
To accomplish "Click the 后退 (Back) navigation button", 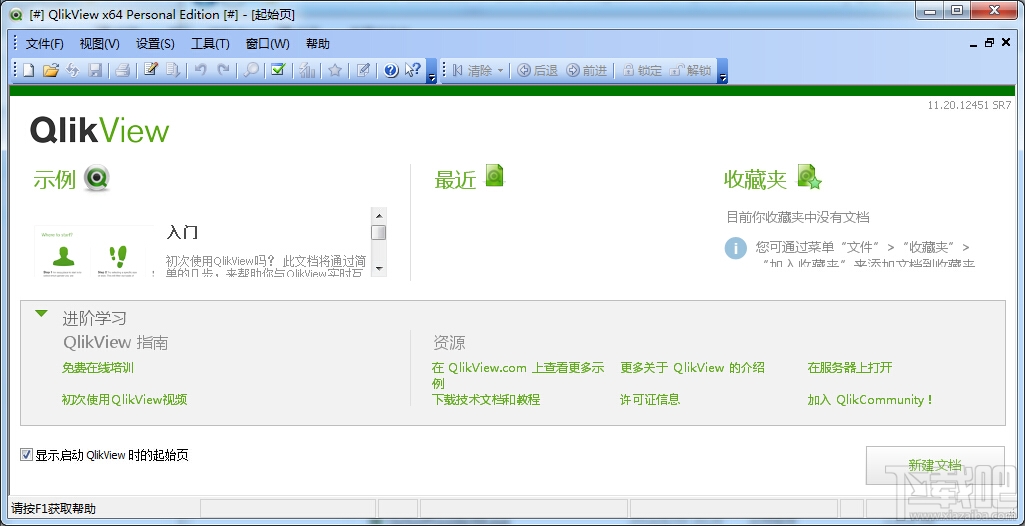I will (x=537, y=71).
